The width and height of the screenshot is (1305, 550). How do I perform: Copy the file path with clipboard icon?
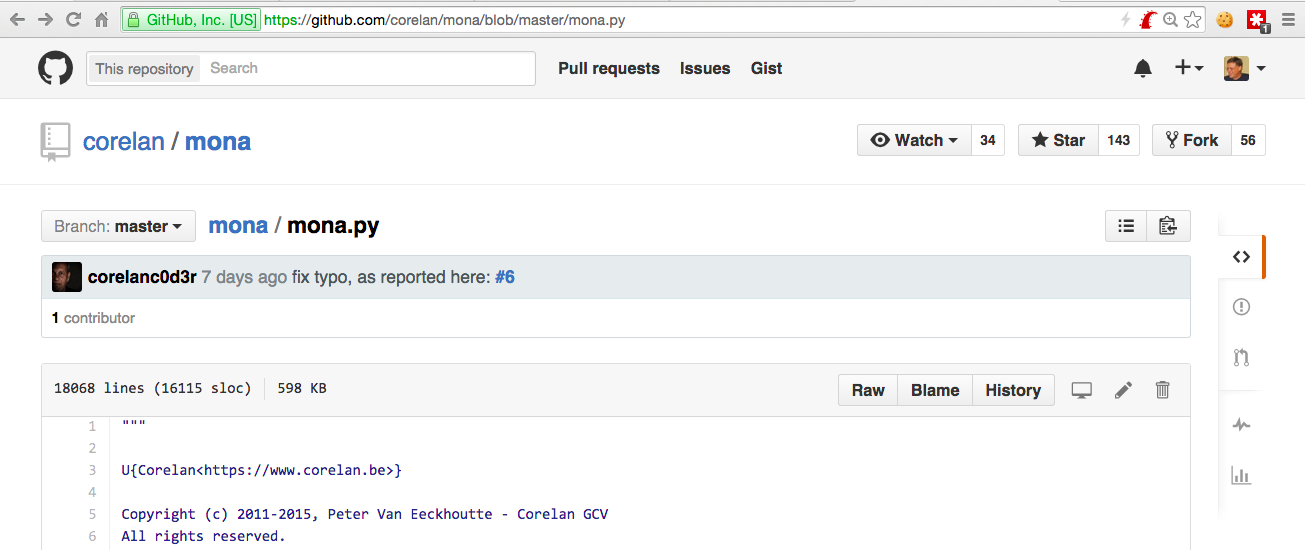pos(1167,226)
